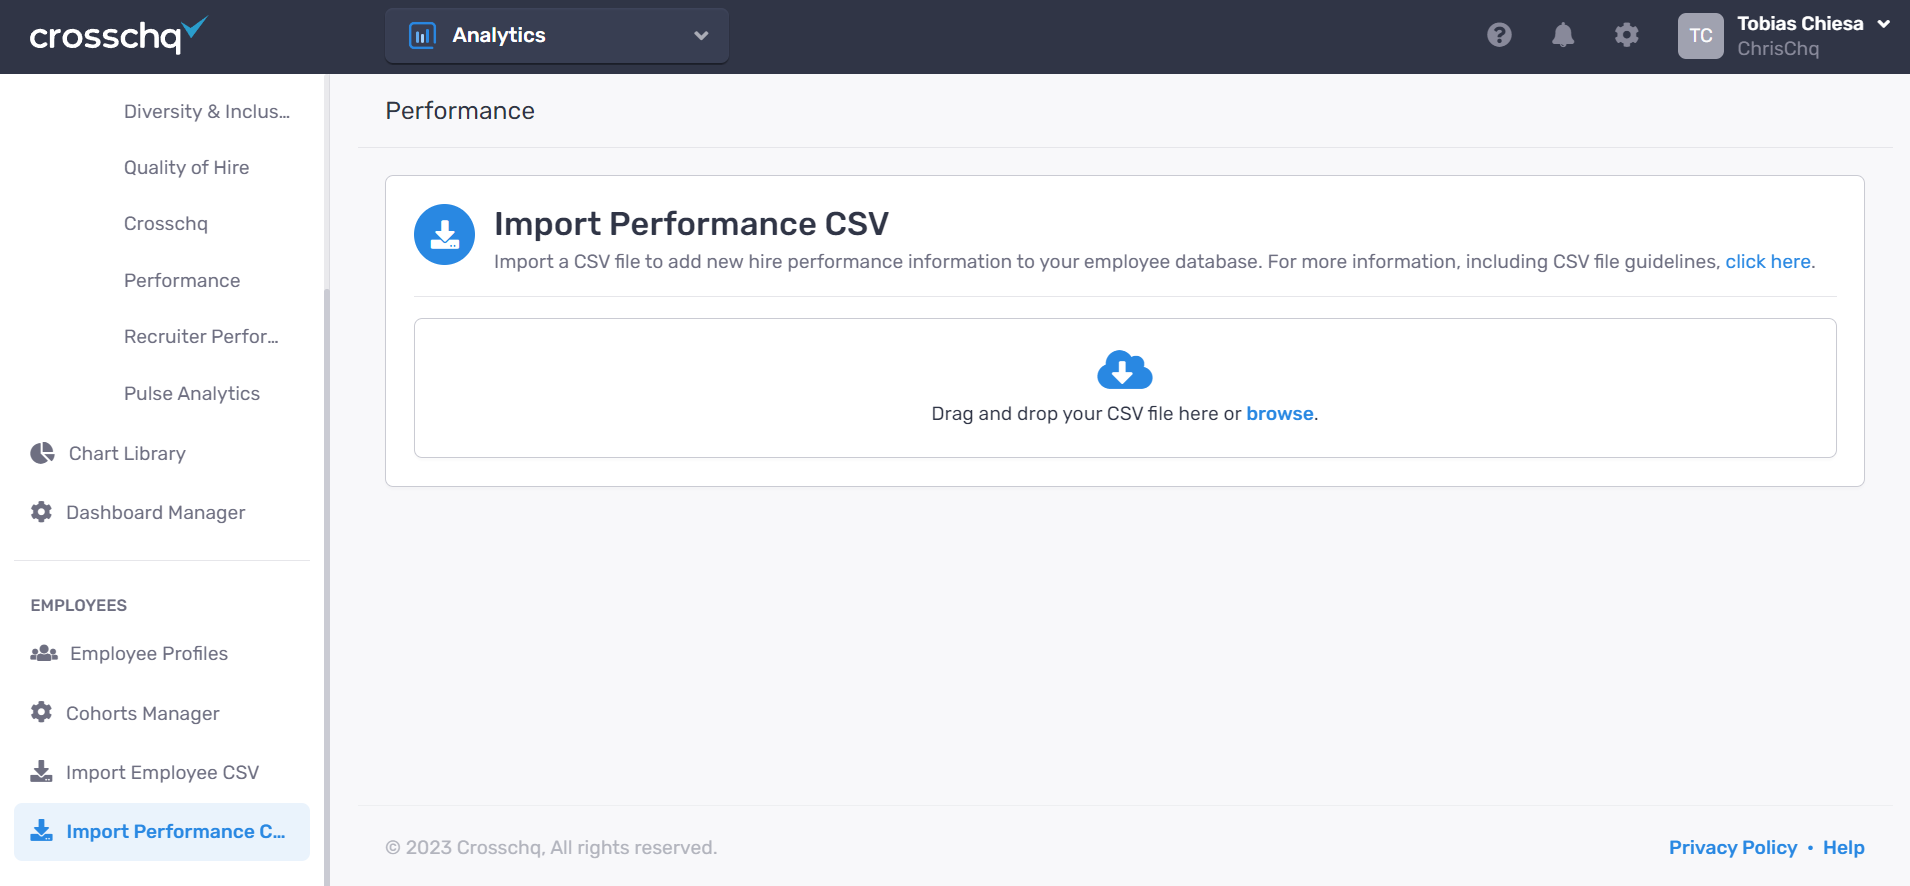Follow the 'click here' guidelines link
This screenshot has height=886, width=1910.
[1768, 262]
